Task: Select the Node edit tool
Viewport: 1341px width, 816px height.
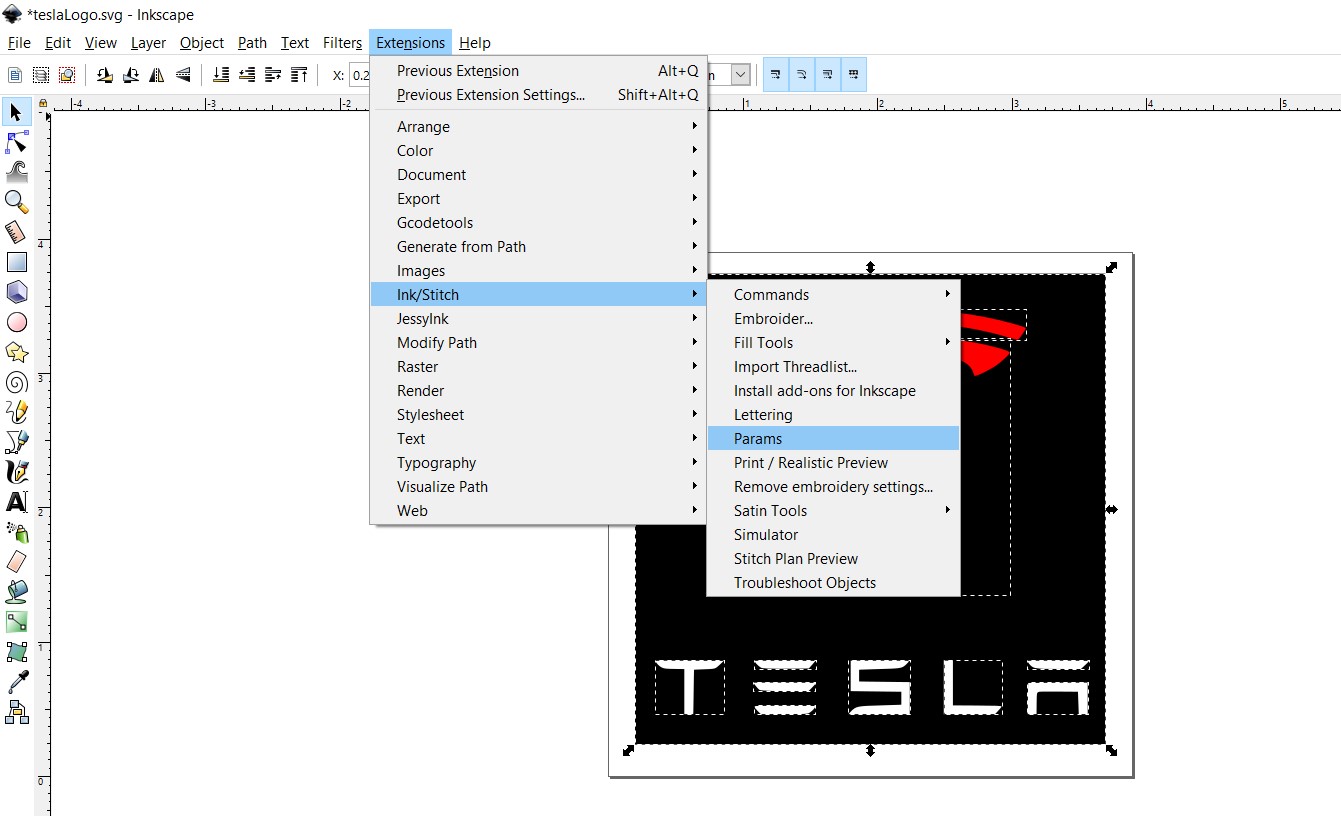Action: pos(16,142)
